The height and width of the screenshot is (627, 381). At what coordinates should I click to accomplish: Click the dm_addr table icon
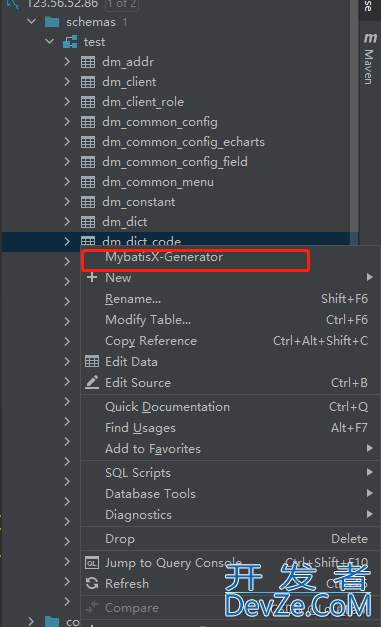(x=88, y=62)
